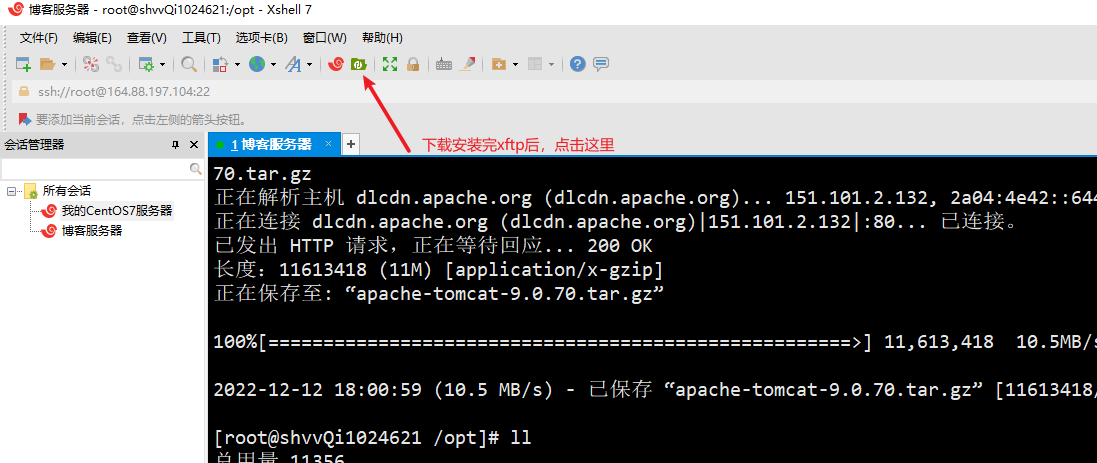Click the Reconnect chain-link icon
The height and width of the screenshot is (463, 1097).
[114, 64]
